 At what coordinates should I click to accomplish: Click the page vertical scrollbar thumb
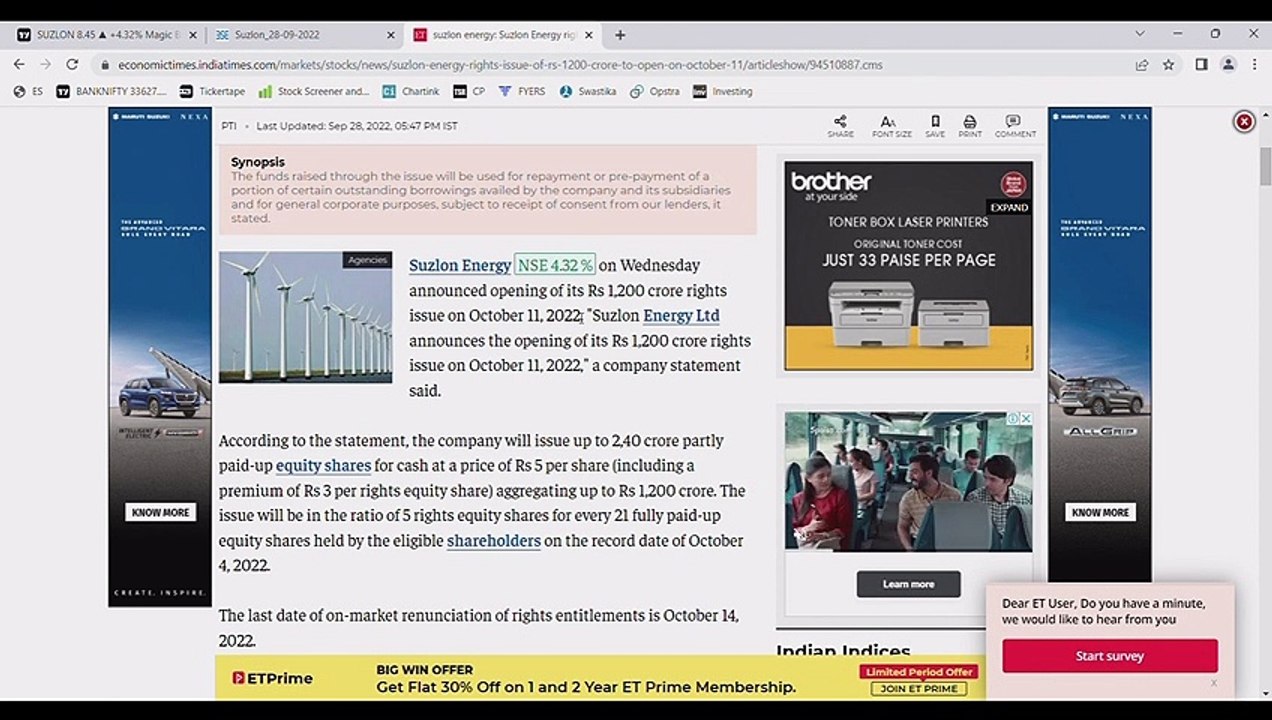click(1264, 166)
